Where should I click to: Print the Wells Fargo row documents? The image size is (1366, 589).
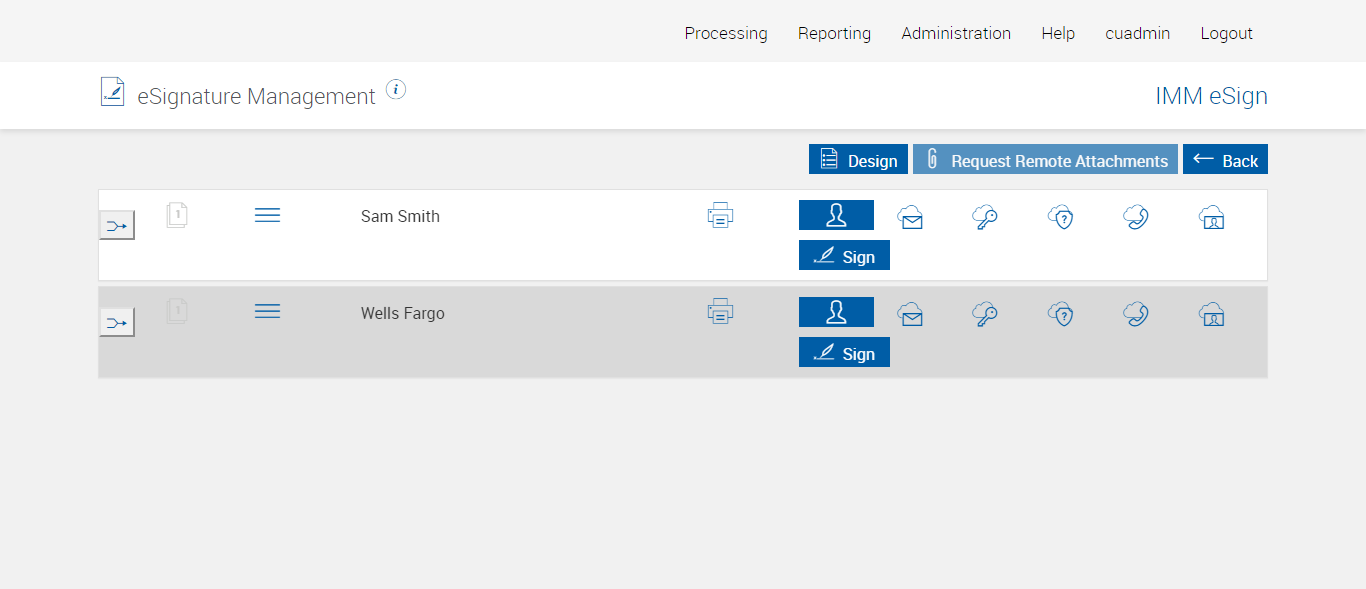coord(720,312)
